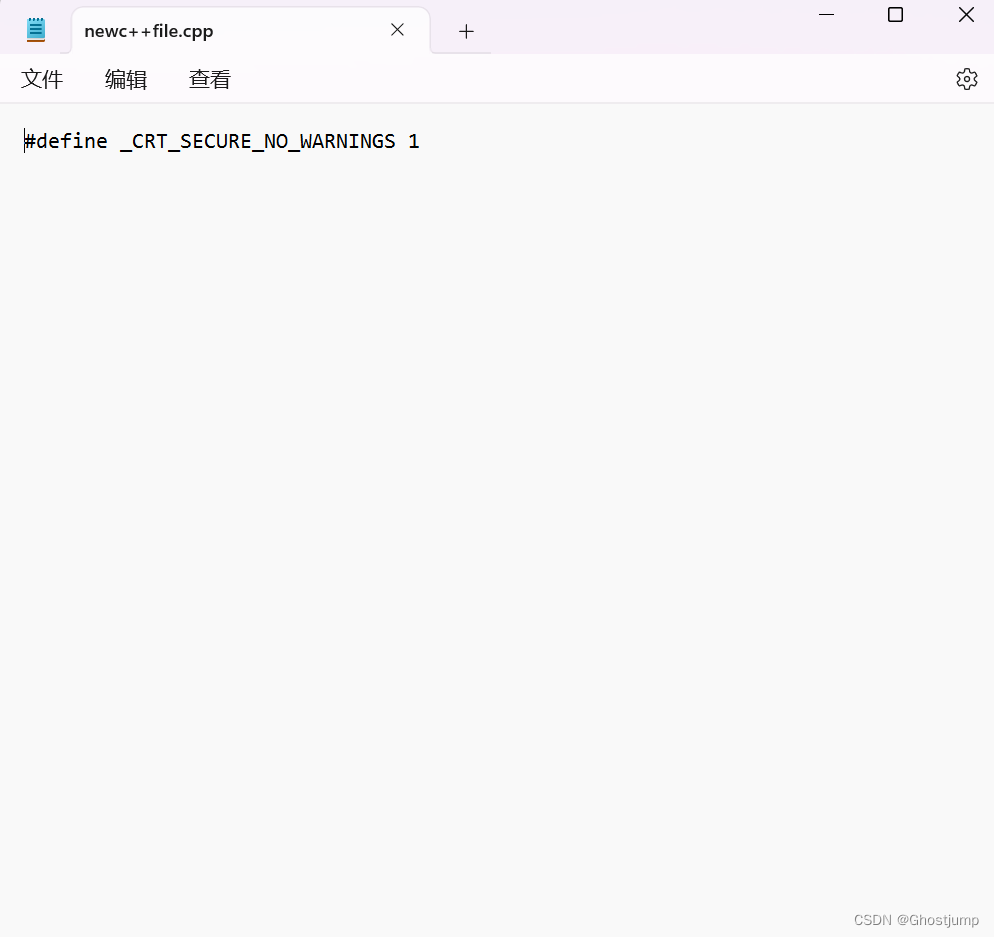This screenshot has height=937, width=994.
Task: Select the word _CRT_SECURE_NO_WARNINGS in the text
Action: (257, 141)
